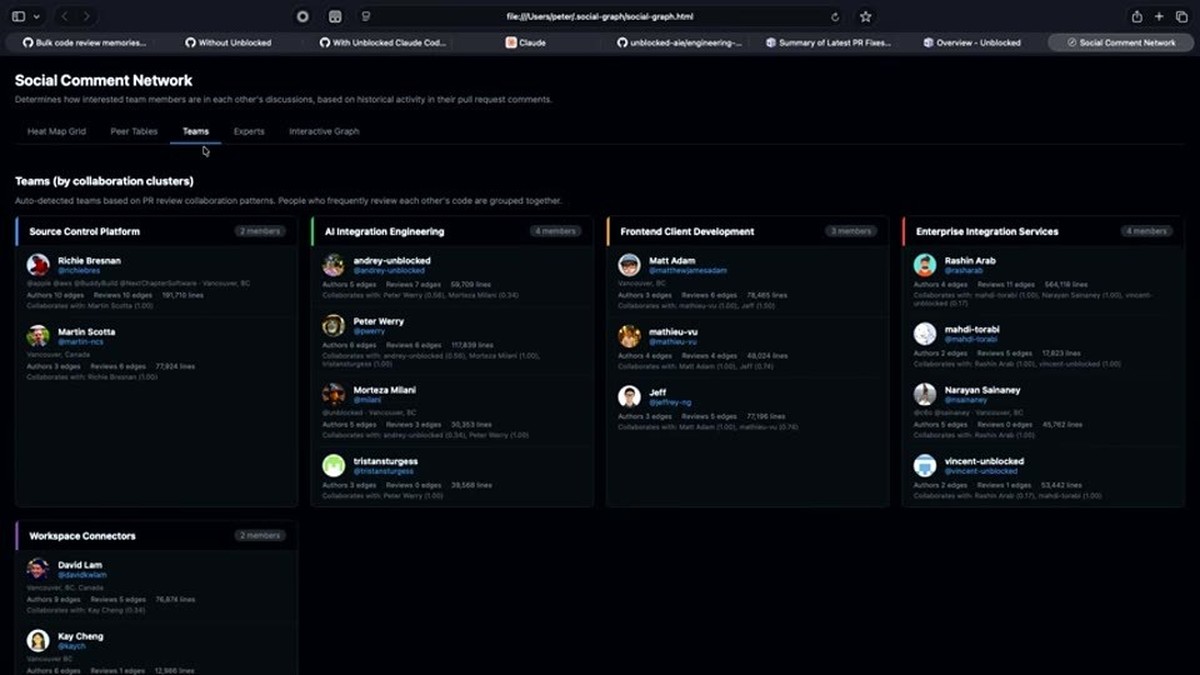Click the Safari sidebar toggle icon
1200x675 pixels.
(18, 16)
